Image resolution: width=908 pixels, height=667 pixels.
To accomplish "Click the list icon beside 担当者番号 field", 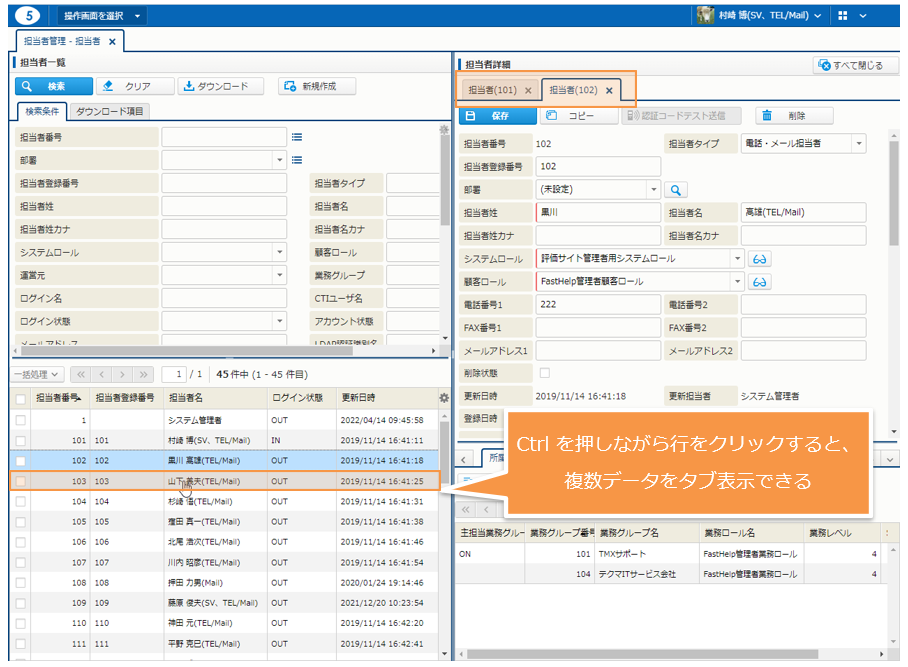I will [x=297, y=136].
